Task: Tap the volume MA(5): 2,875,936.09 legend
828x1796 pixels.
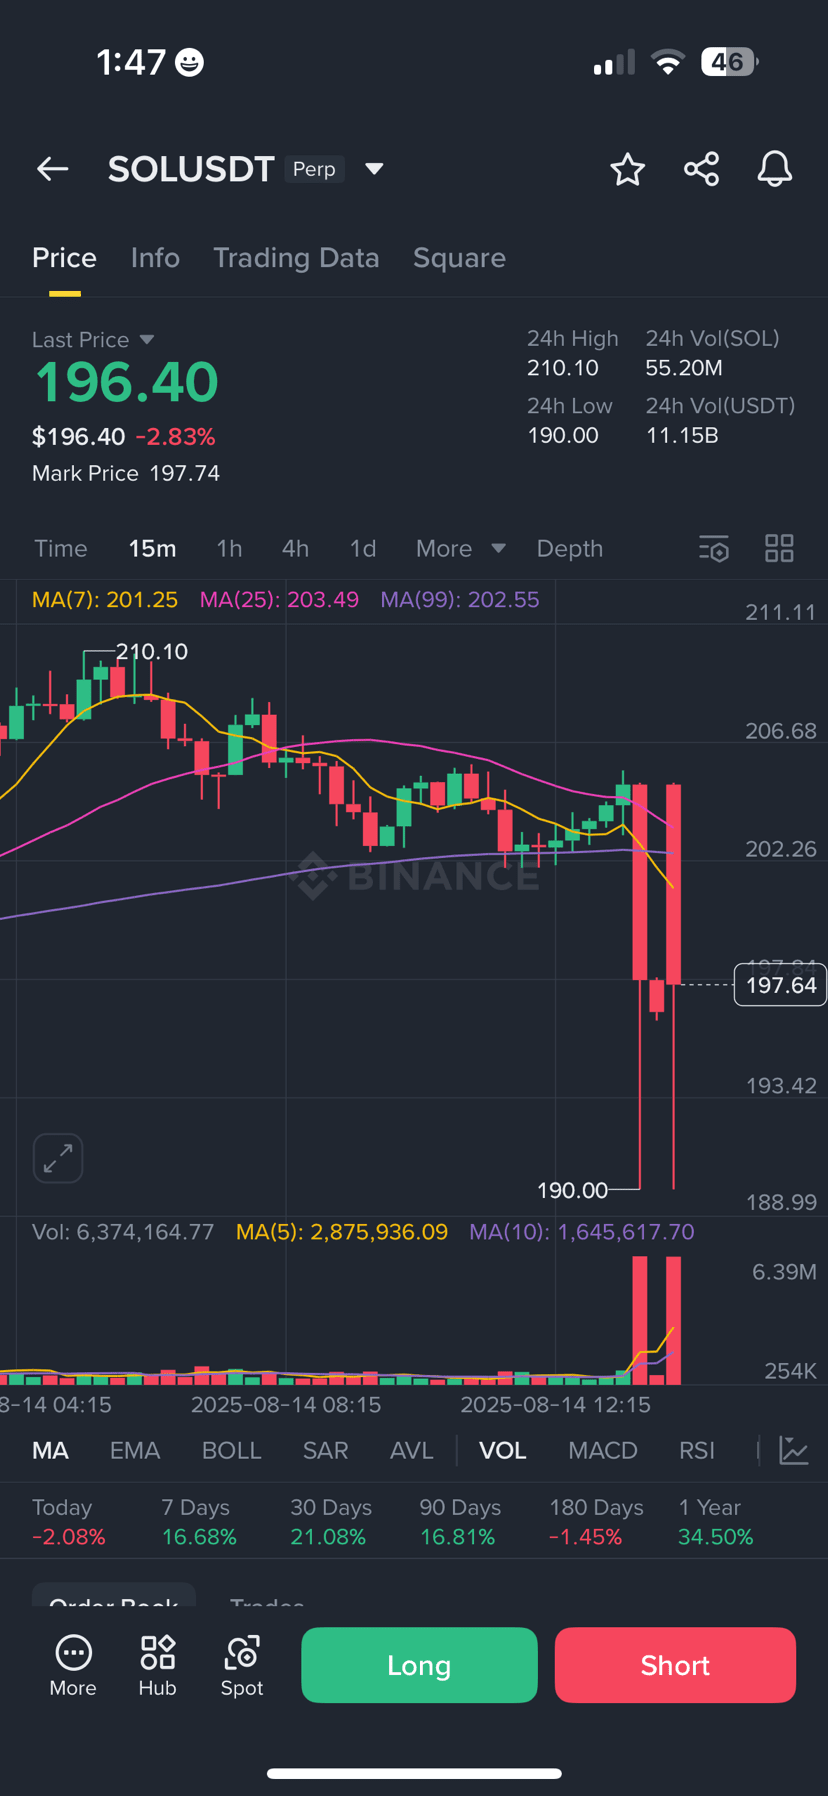Action: pos(342,1232)
